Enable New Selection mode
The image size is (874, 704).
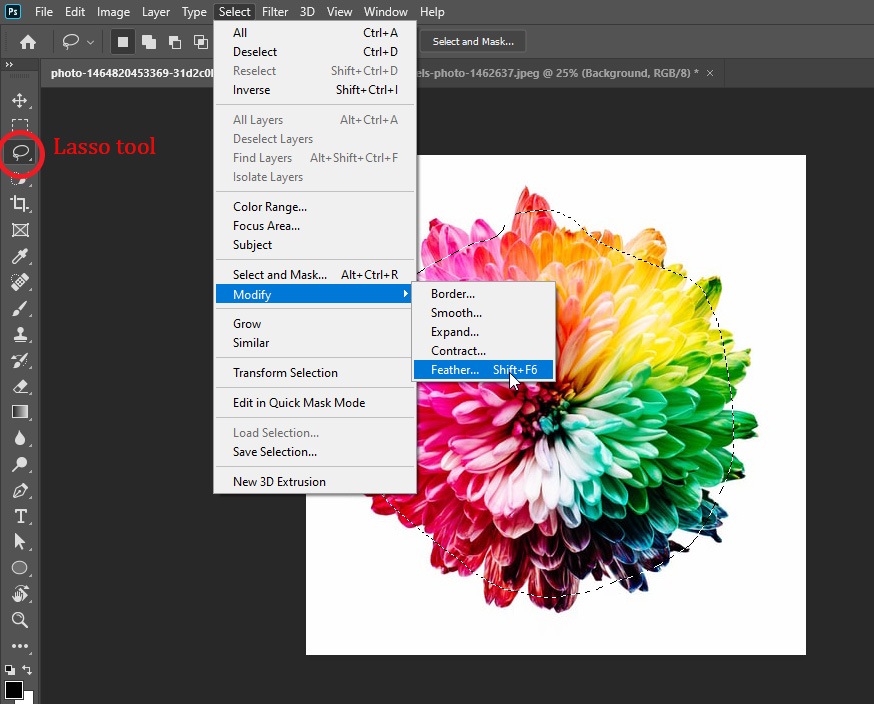[123, 42]
